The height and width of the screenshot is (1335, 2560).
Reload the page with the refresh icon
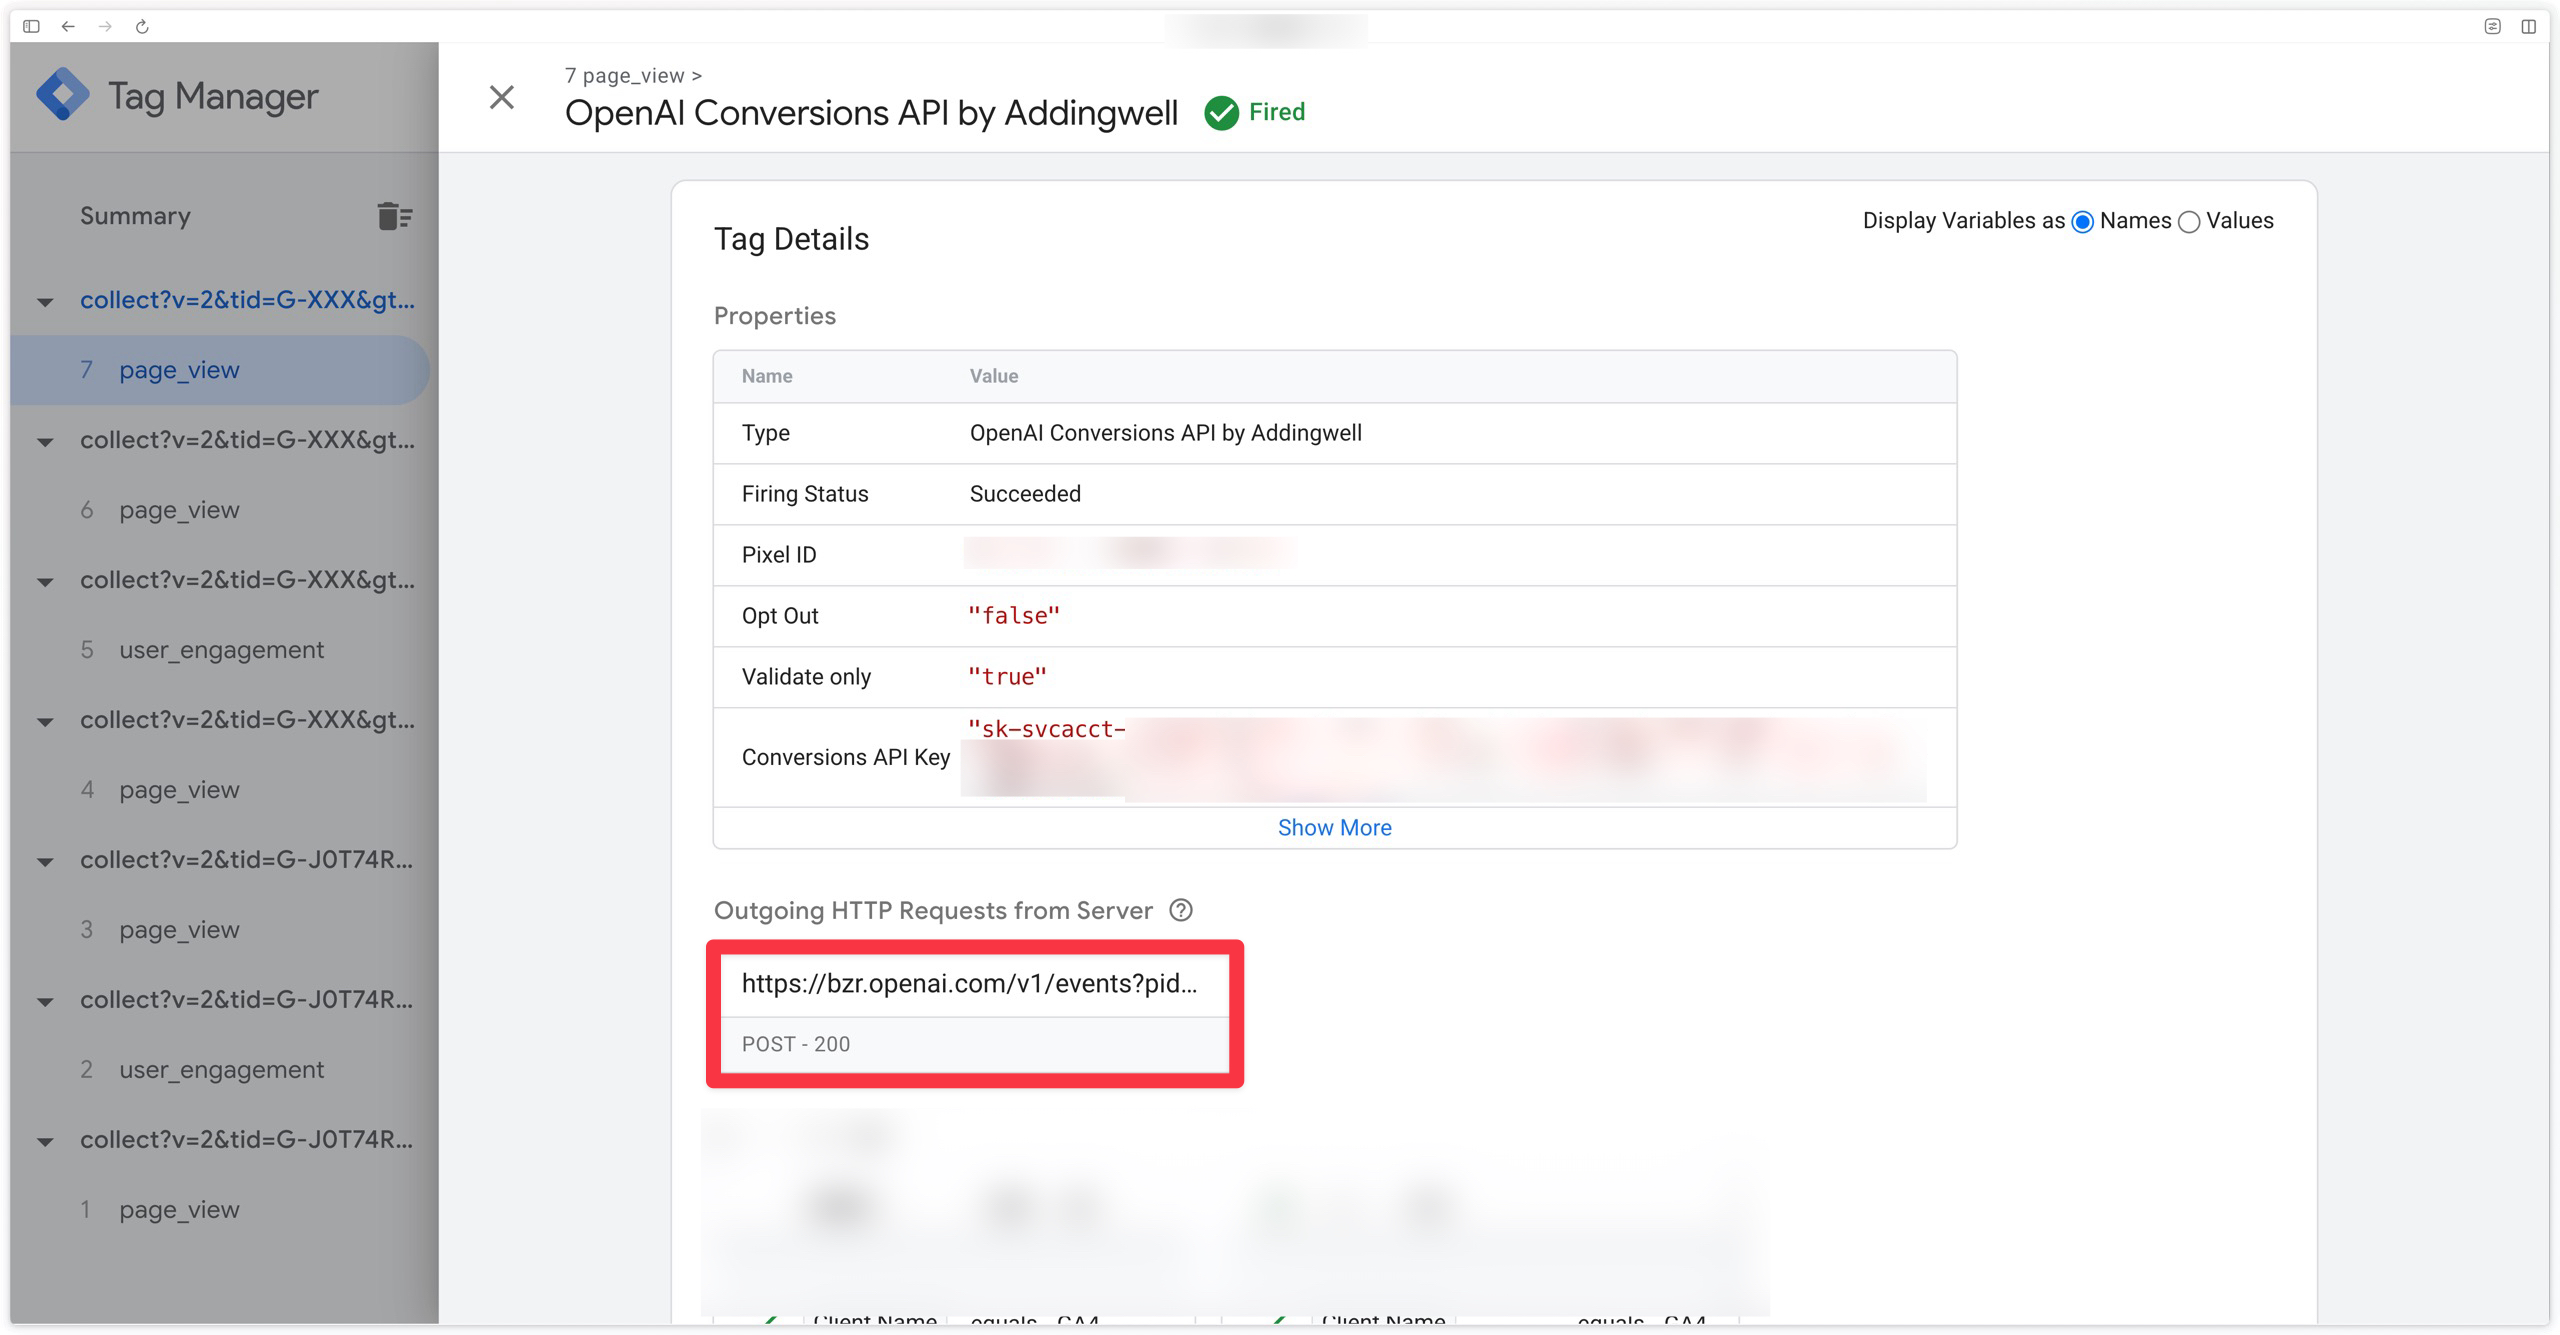[142, 26]
